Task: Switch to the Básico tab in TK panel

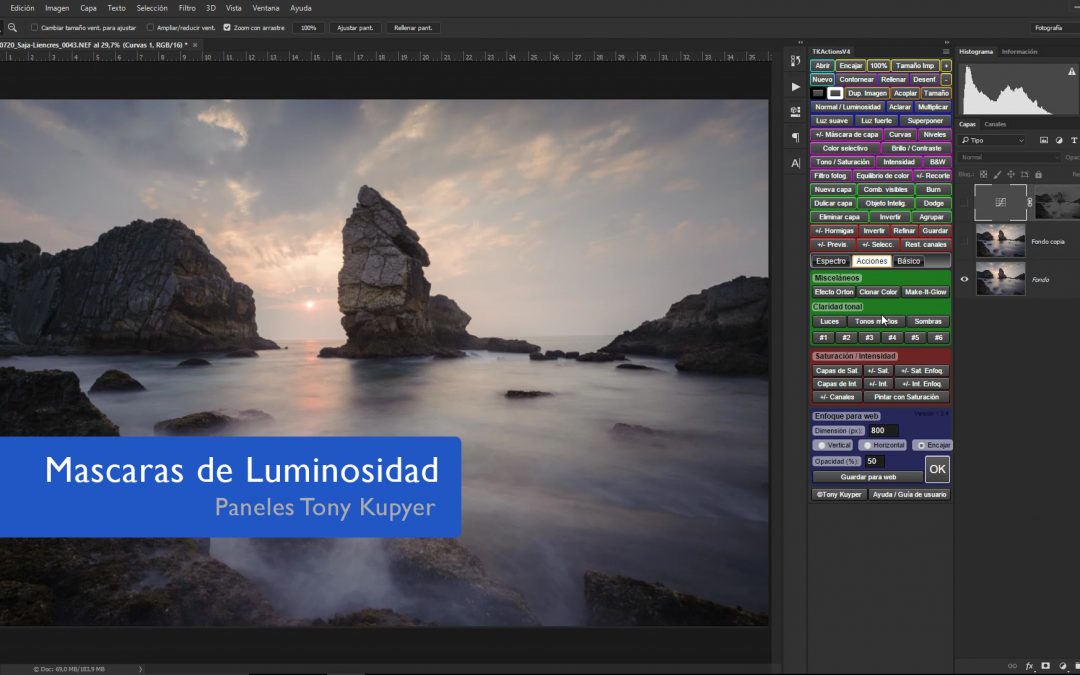Action: (908, 261)
